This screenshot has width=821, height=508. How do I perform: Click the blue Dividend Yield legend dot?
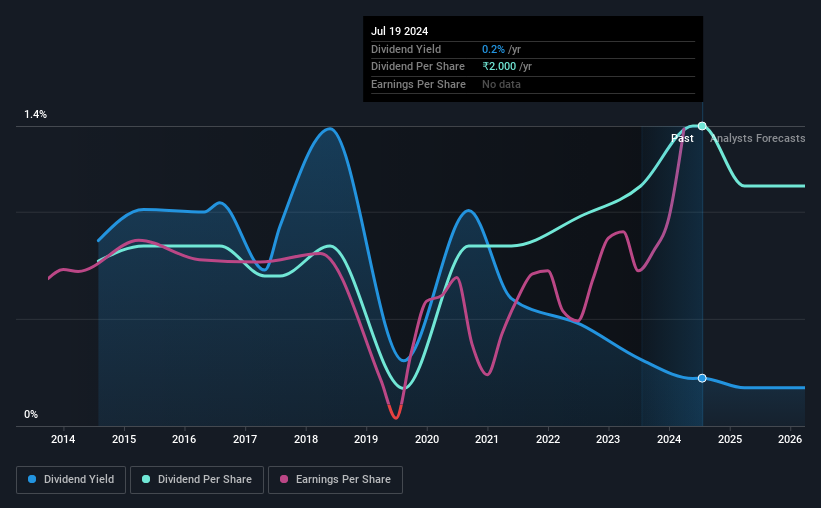[32, 479]
